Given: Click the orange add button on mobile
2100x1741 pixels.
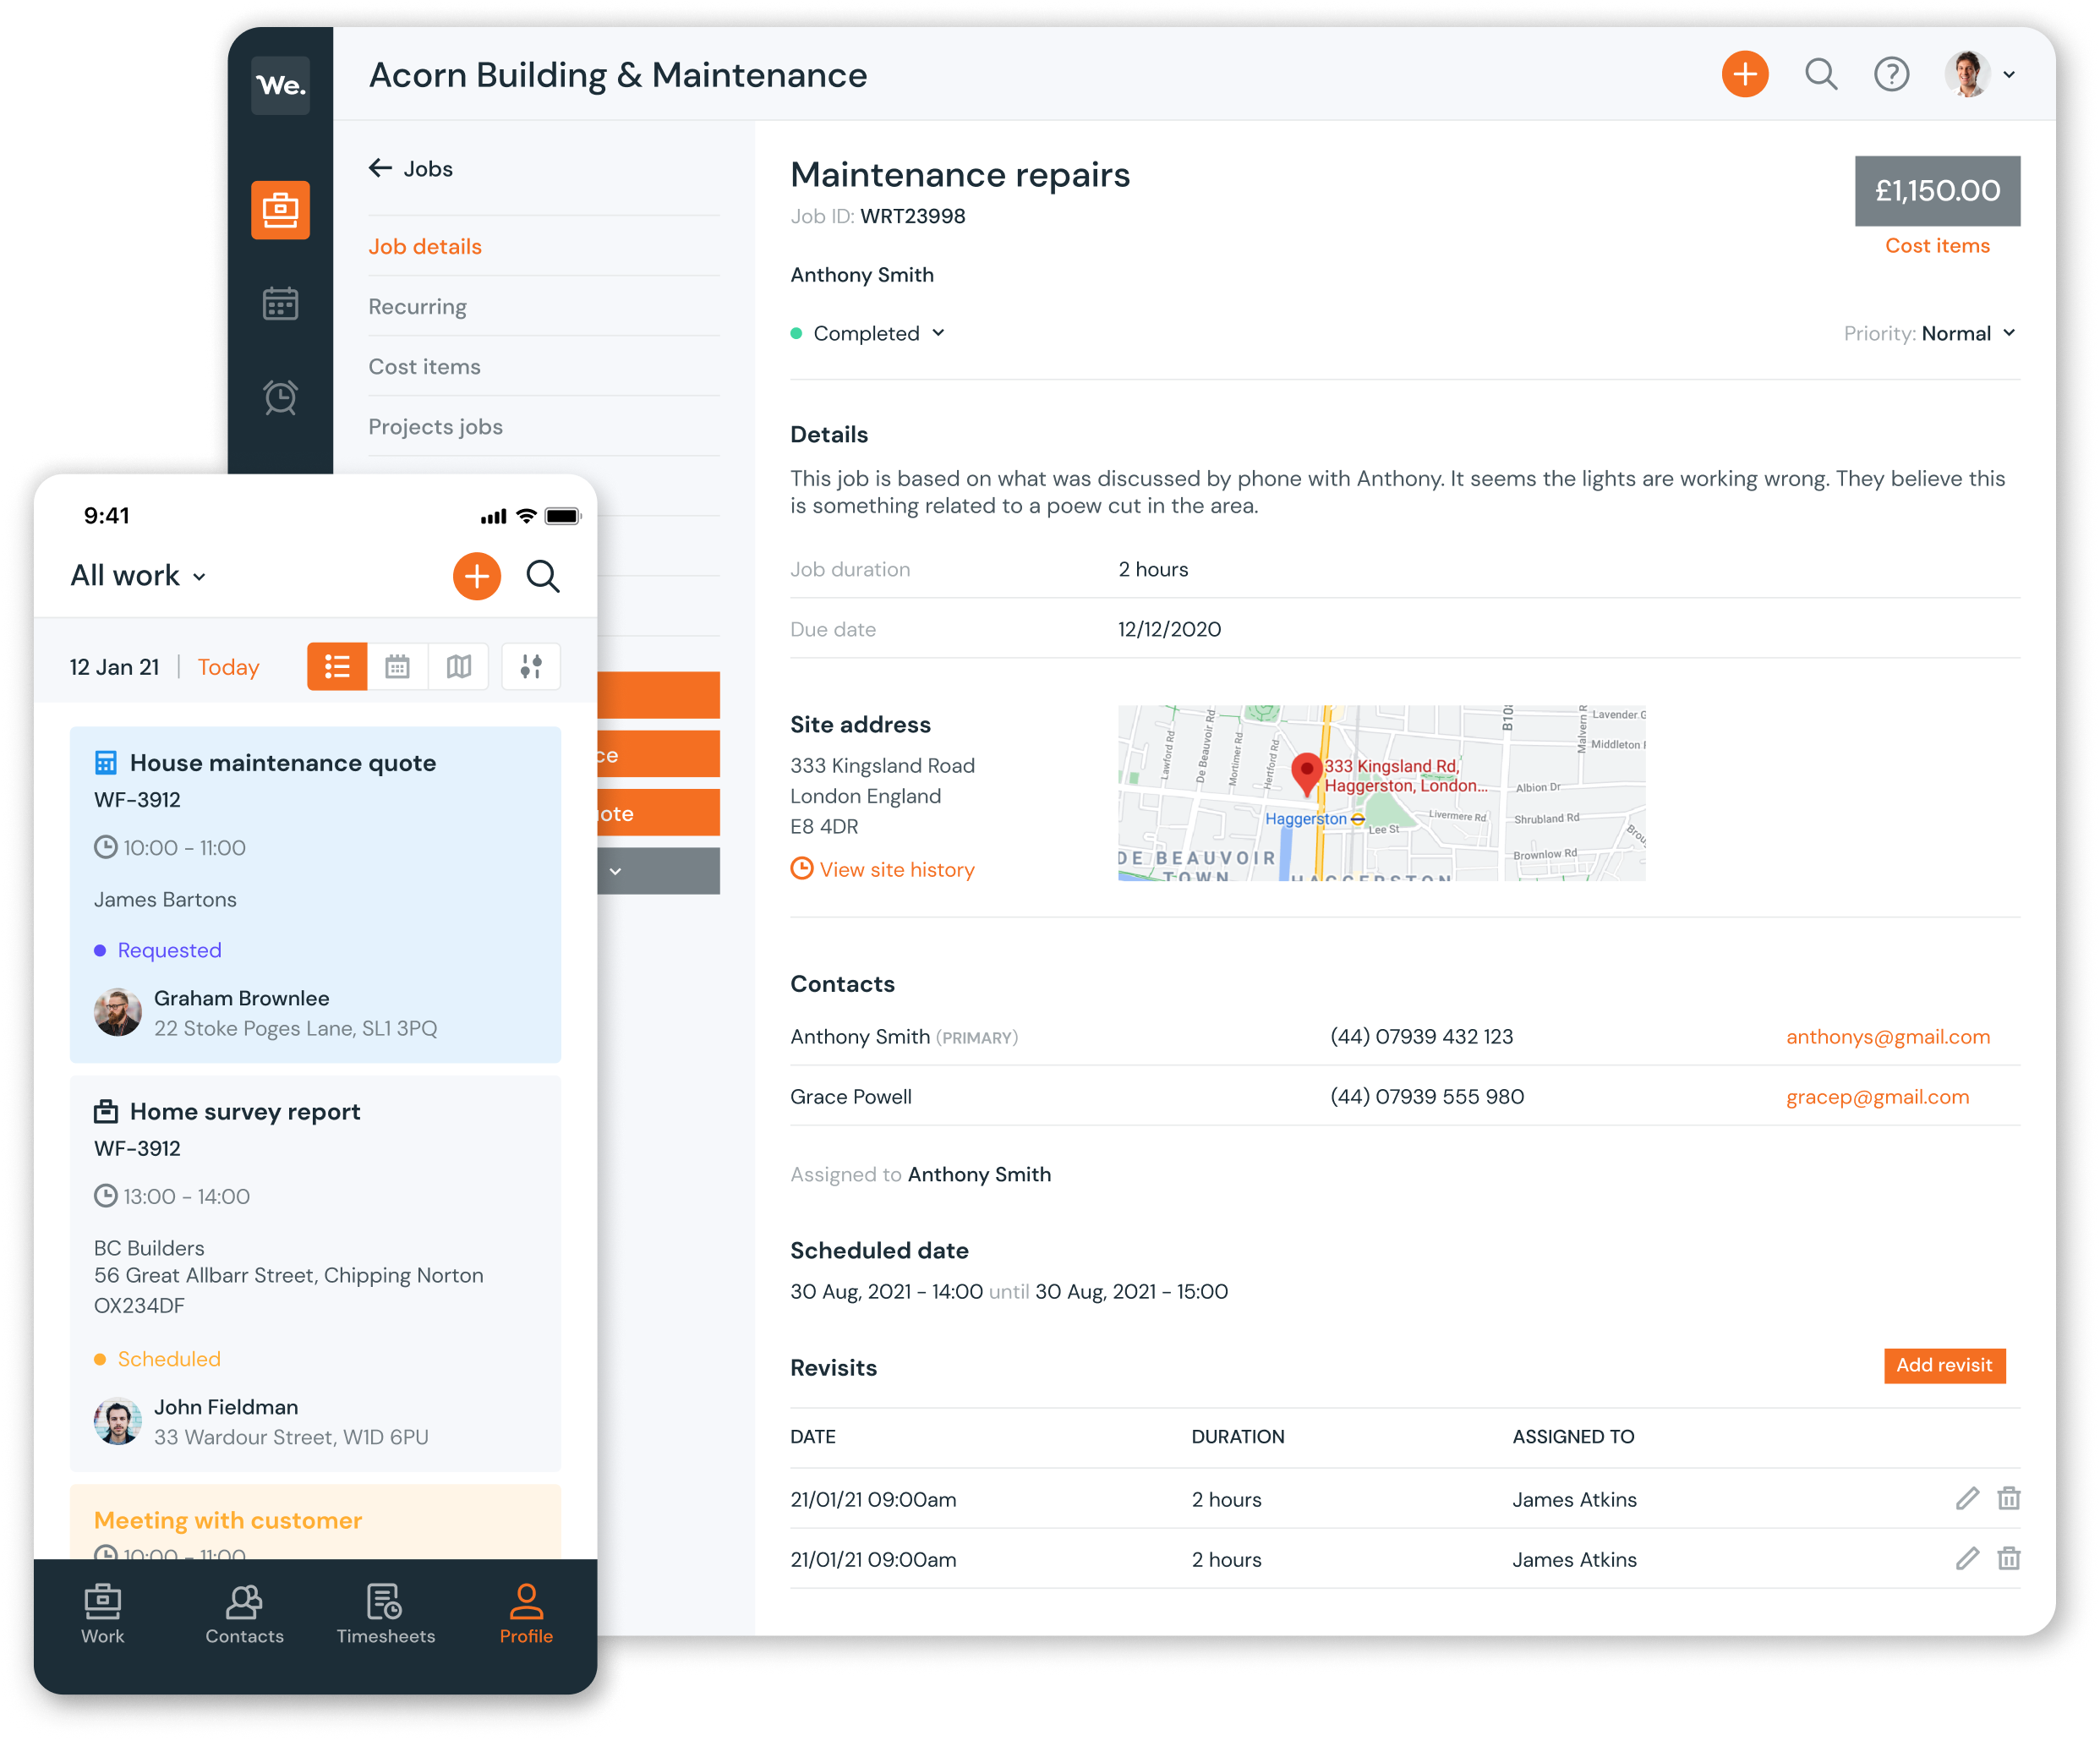Looking at the screenshot, I should tap(476, 576).
